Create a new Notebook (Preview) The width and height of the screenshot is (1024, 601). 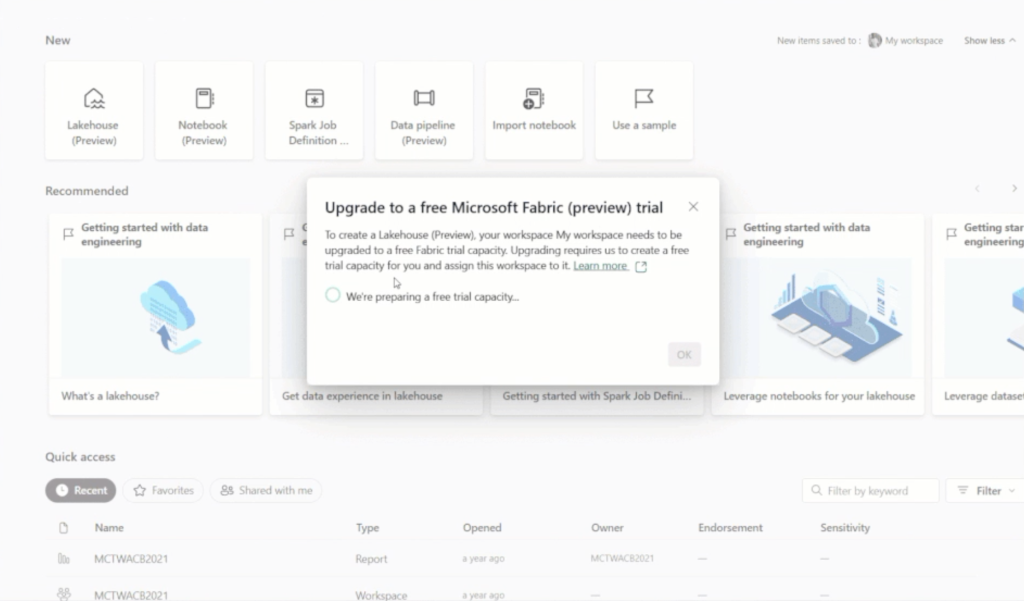click(x=204, y=110)
